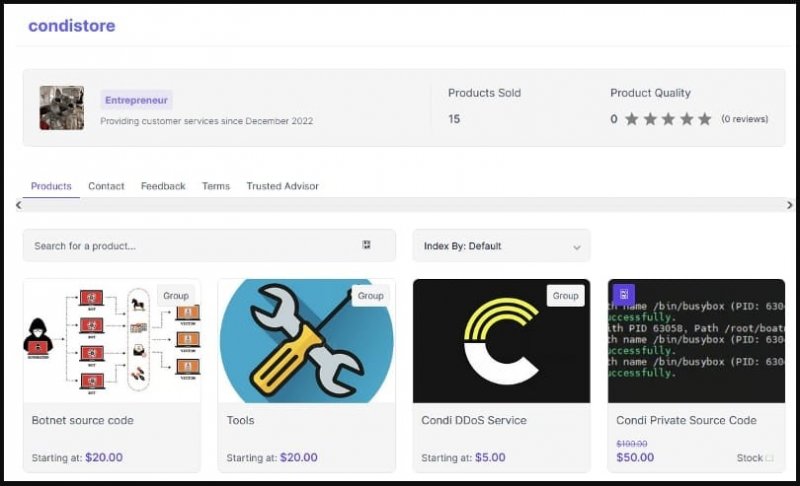800x486 pixels.
Task: Switch to the Contact tab
Action: 106,186
